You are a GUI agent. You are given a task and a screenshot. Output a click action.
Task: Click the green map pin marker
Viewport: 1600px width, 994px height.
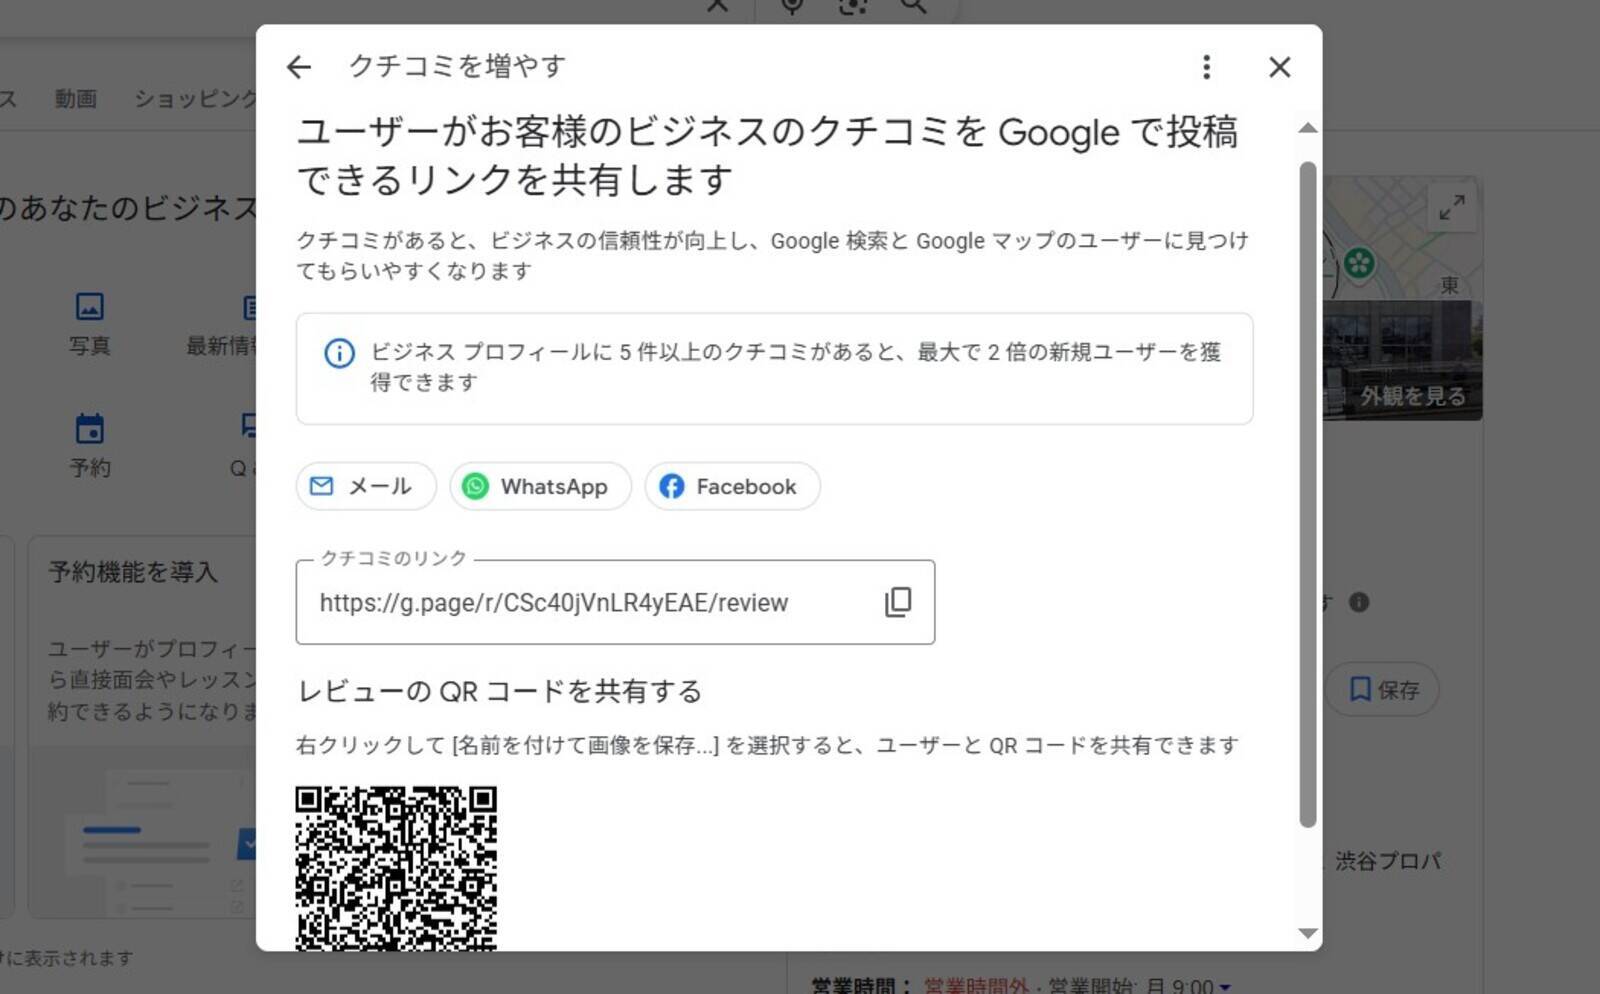(1359, 264)
